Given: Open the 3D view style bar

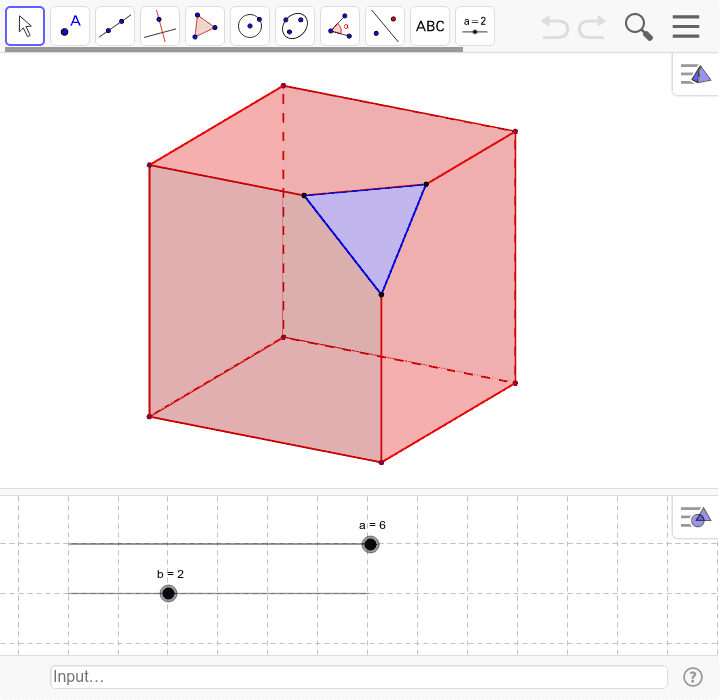Looking at the screenshot, I should tap(696, 74).
